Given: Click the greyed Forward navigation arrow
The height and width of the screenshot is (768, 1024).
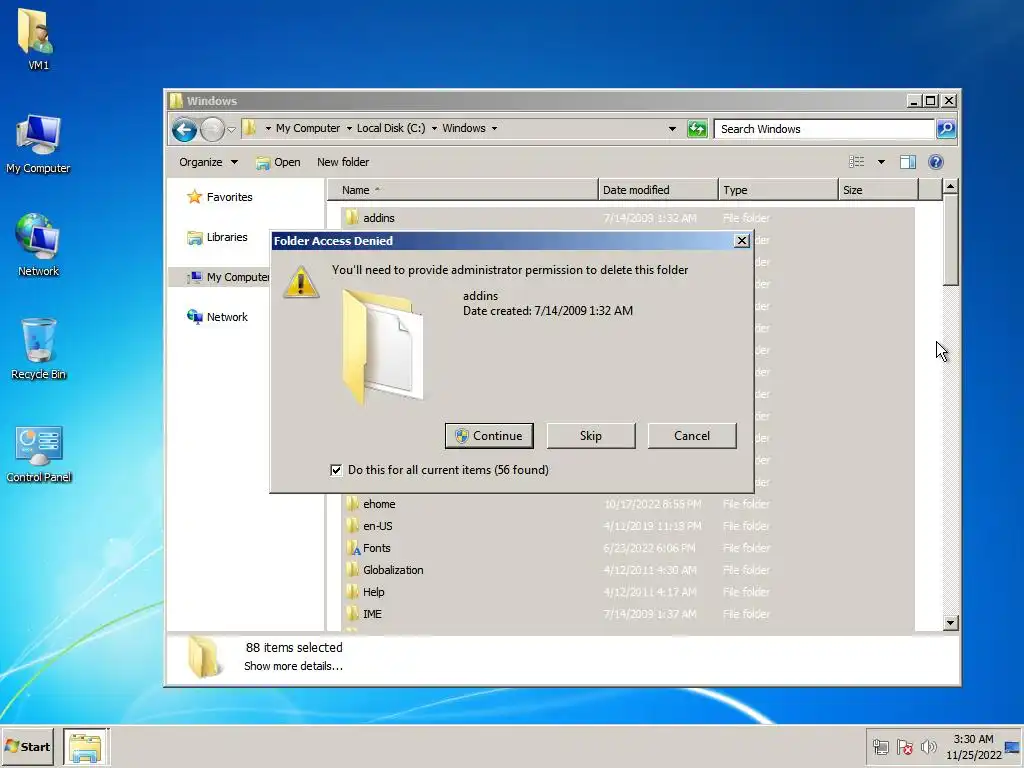Looking at the screenshot, I should [212, 129].
